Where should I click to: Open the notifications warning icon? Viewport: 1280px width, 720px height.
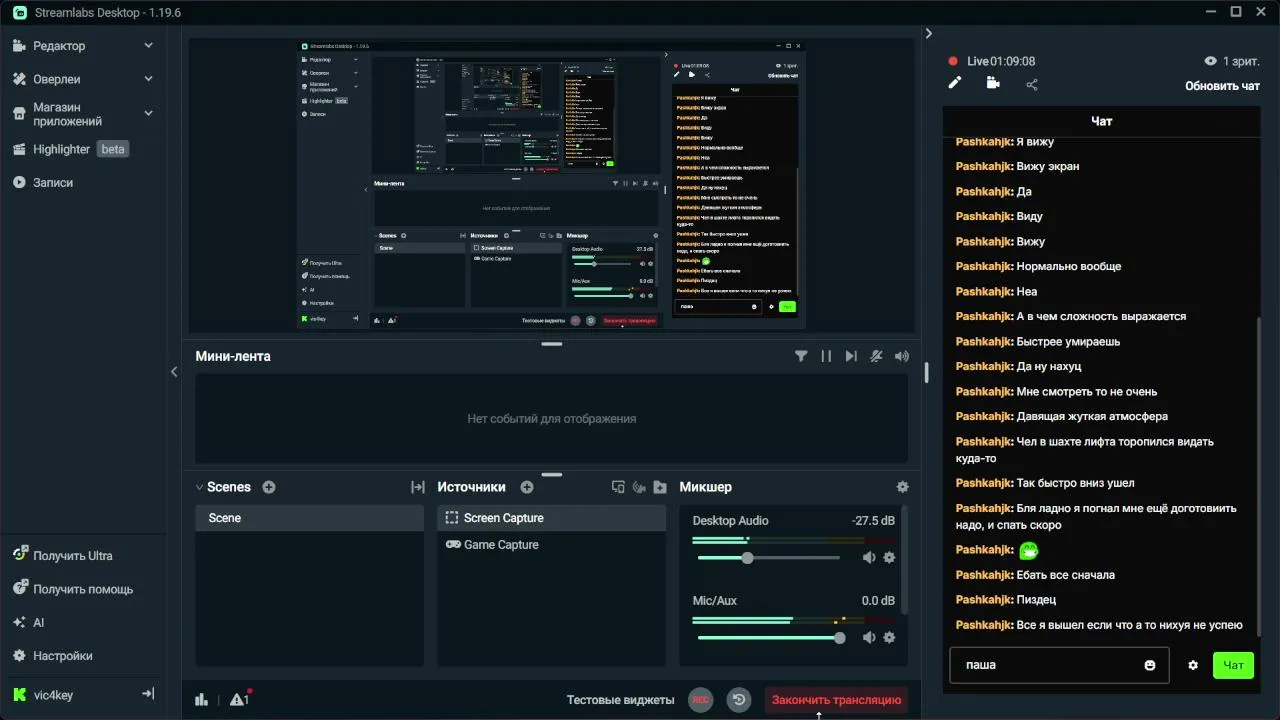point(239,699)
